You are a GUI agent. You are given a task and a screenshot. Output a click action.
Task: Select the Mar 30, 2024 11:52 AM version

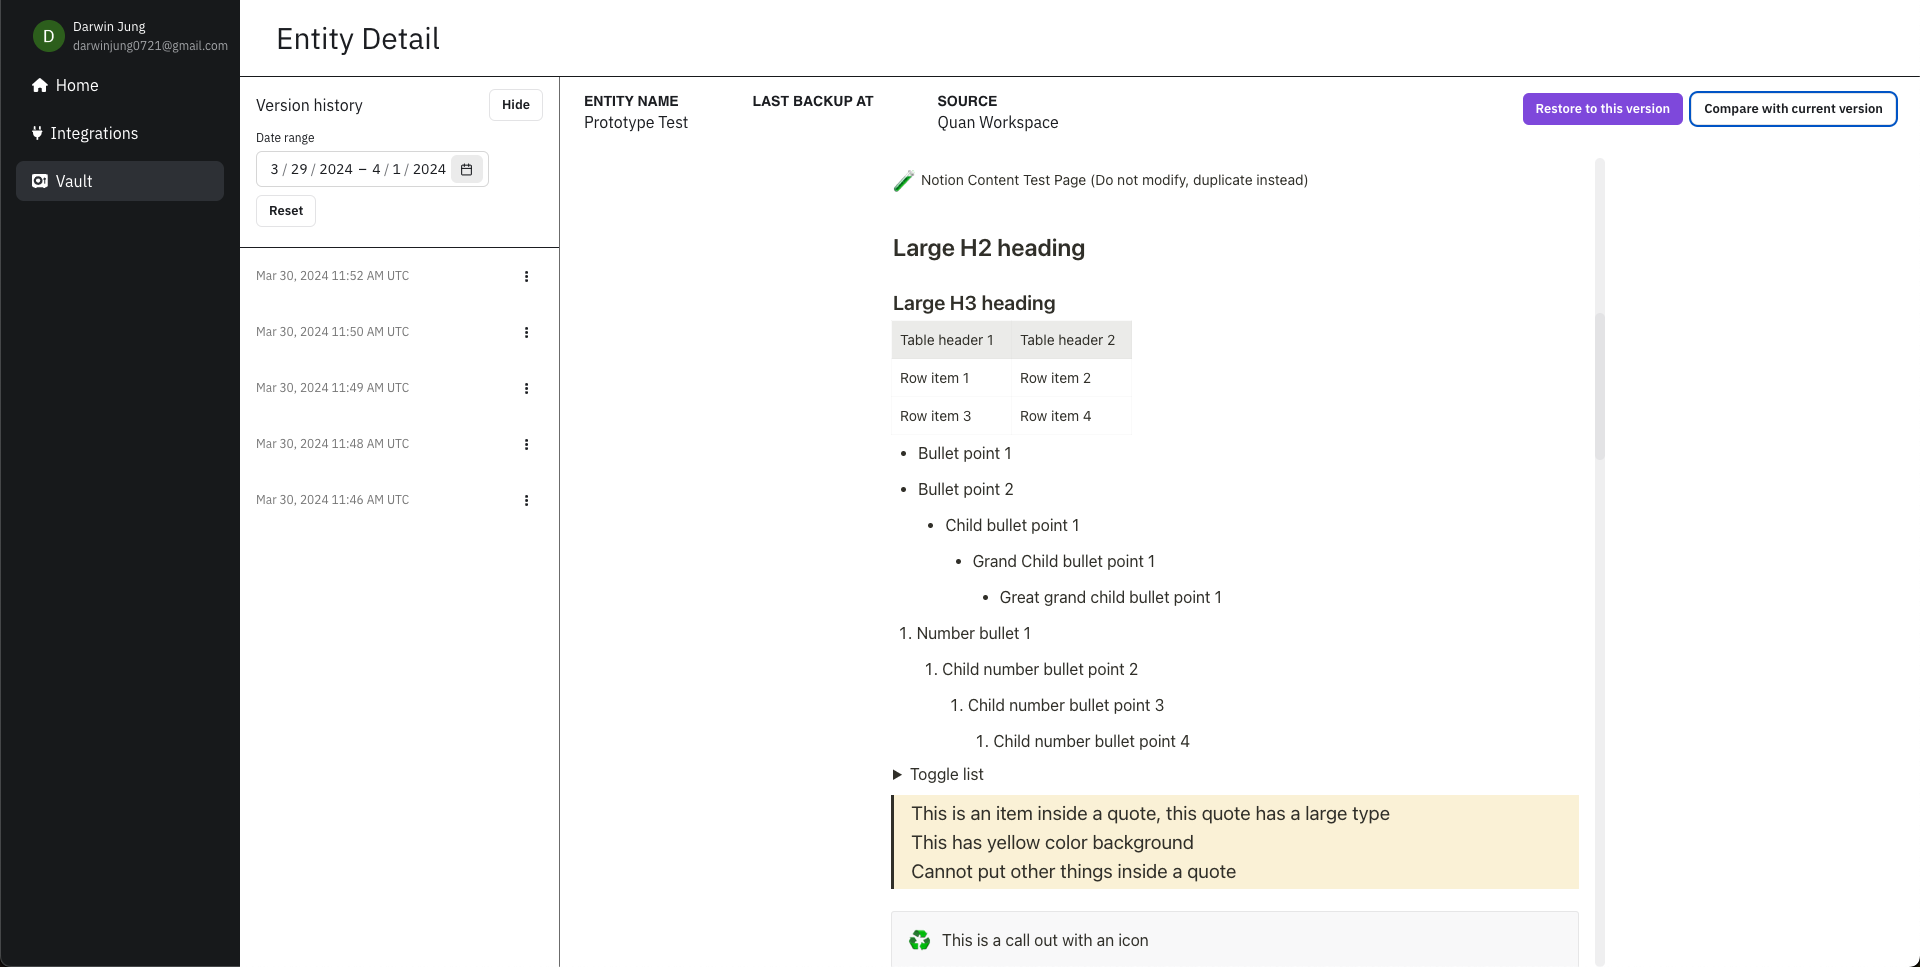[x=332, y=276]
